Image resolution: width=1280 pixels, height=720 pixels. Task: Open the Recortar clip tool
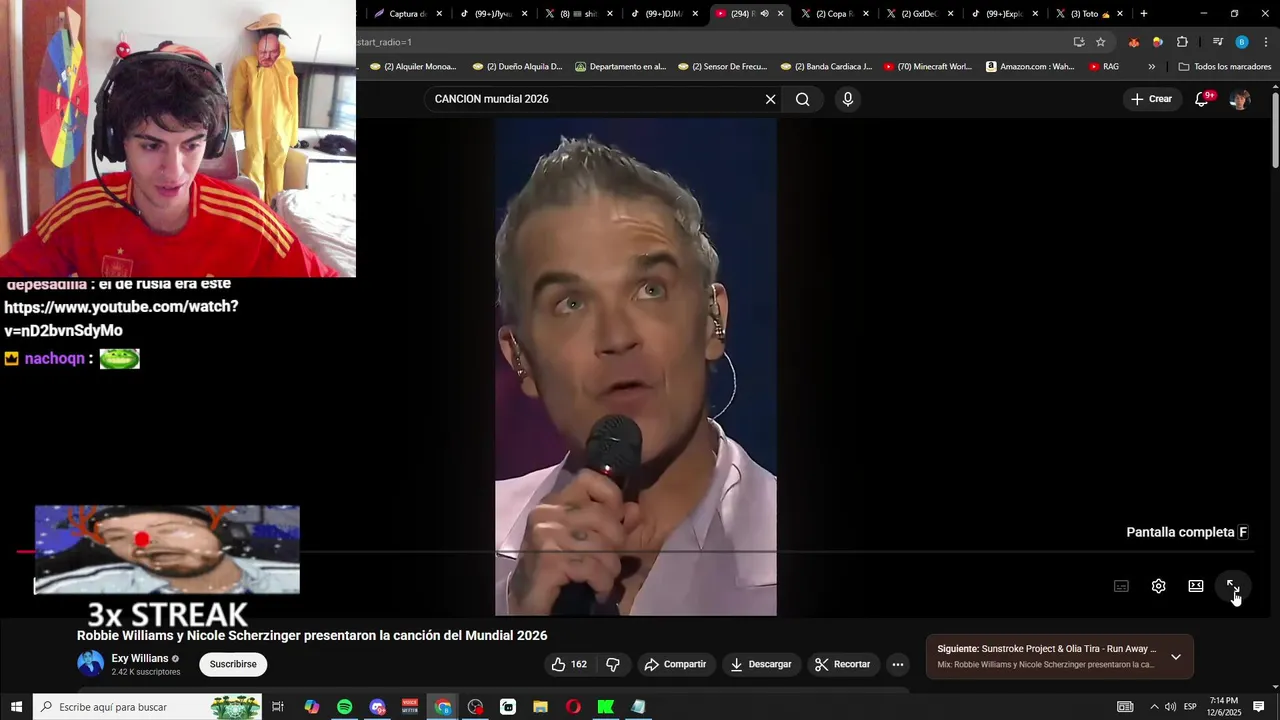[x=842, y=664]
